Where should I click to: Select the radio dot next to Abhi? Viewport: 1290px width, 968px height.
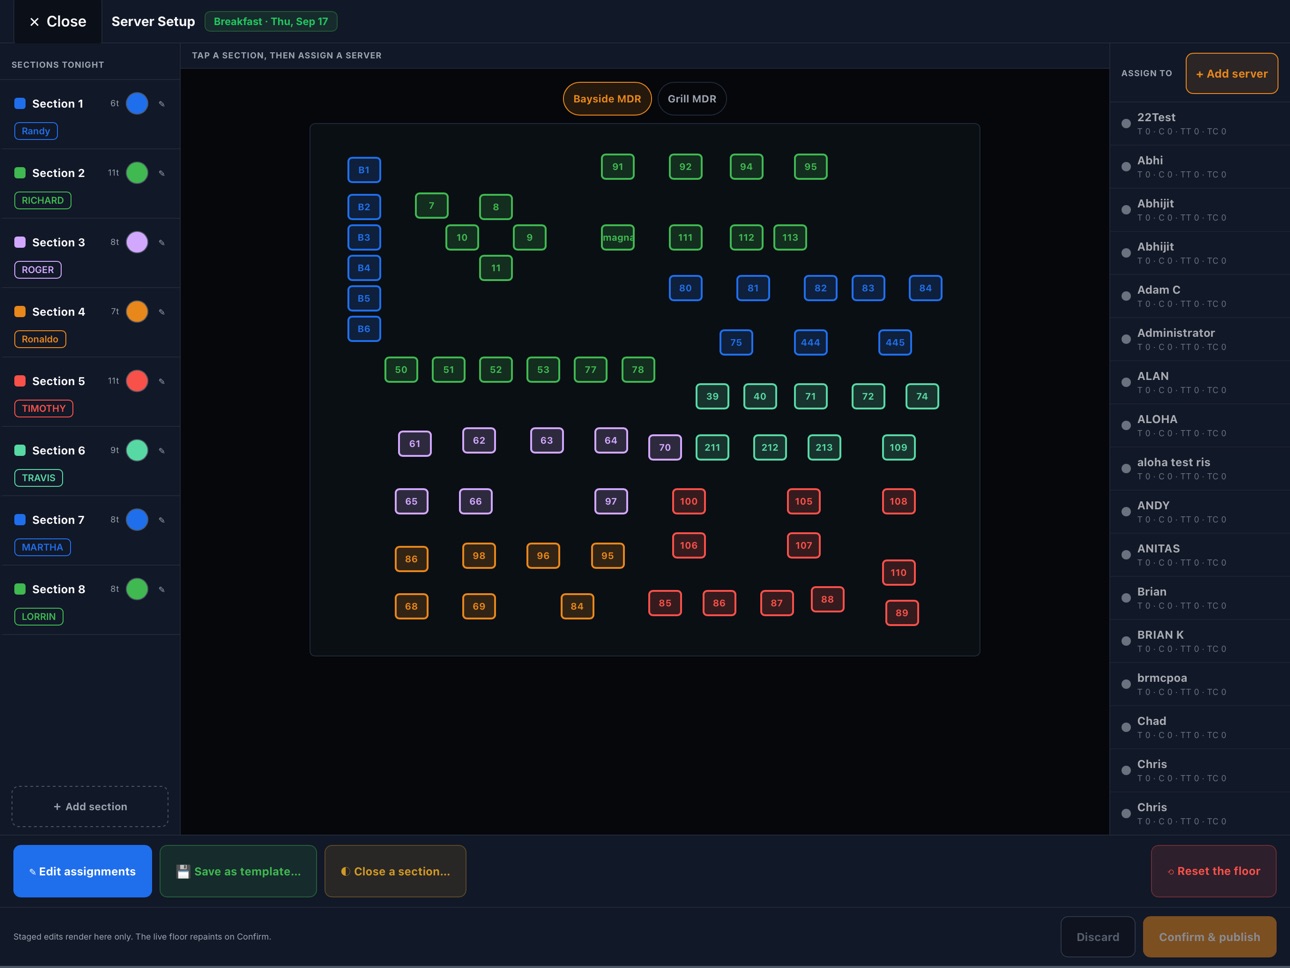[x=1126, y=167]
